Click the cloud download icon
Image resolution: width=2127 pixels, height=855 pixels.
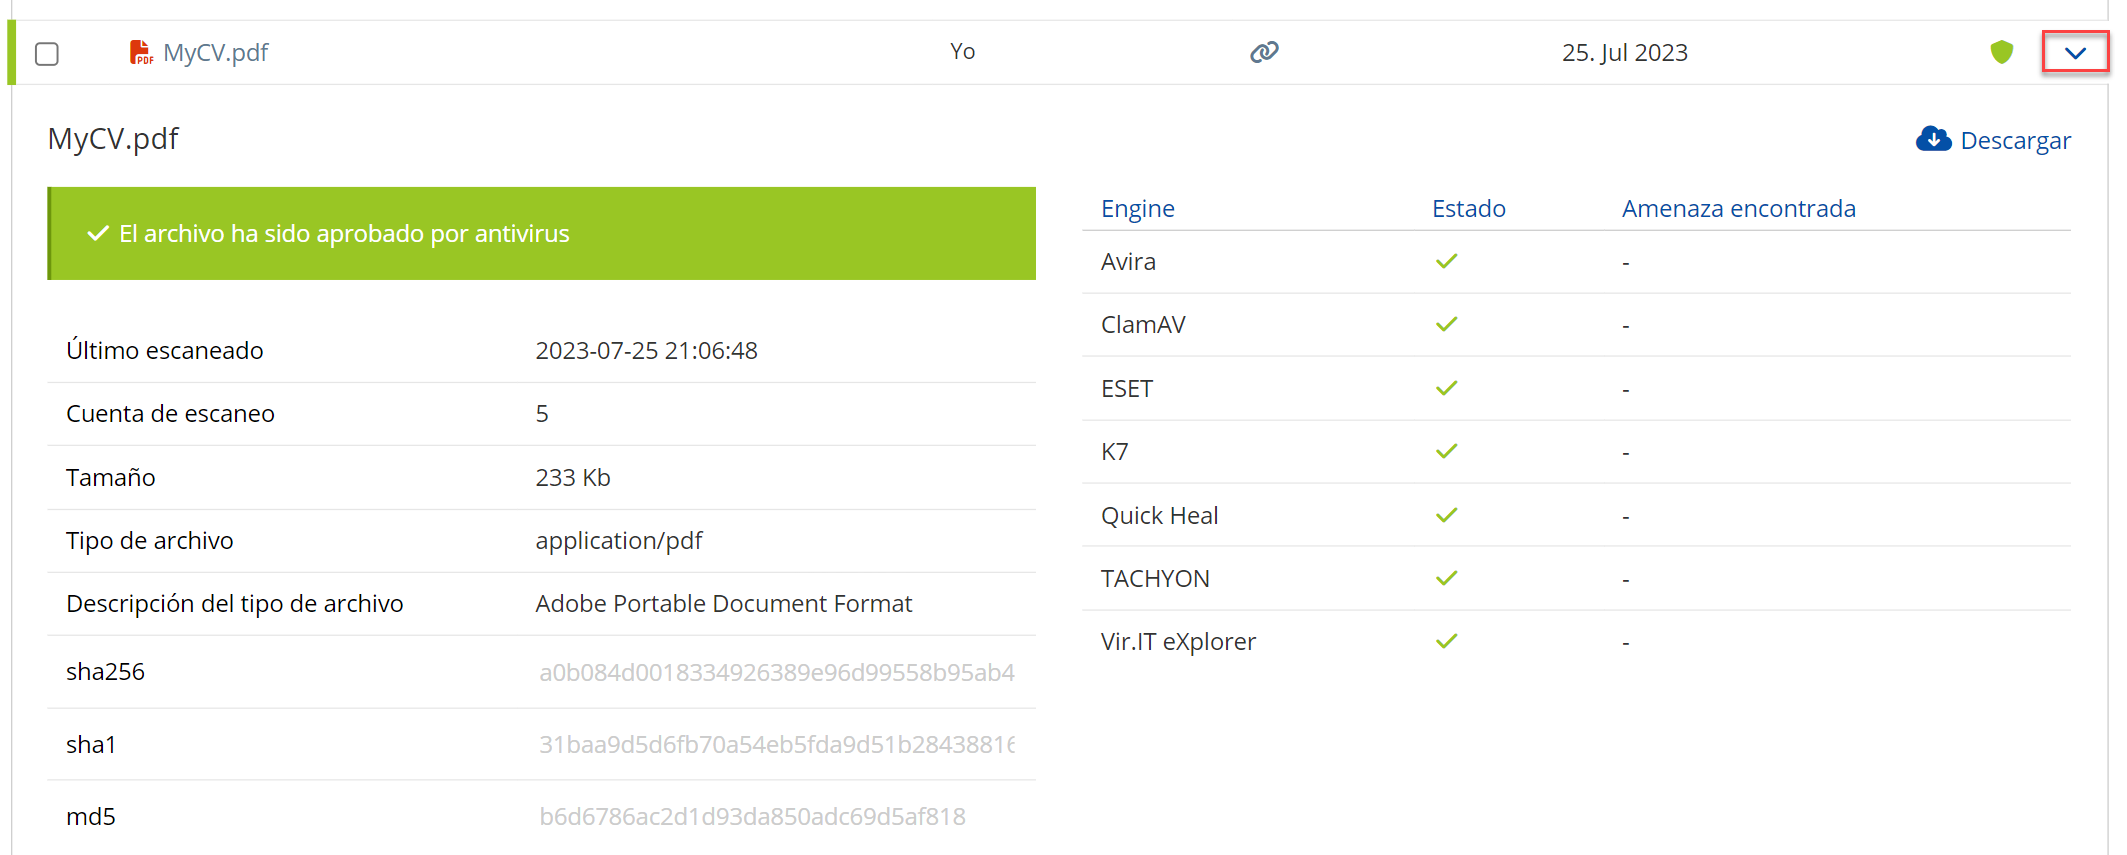pos(1933,140)
